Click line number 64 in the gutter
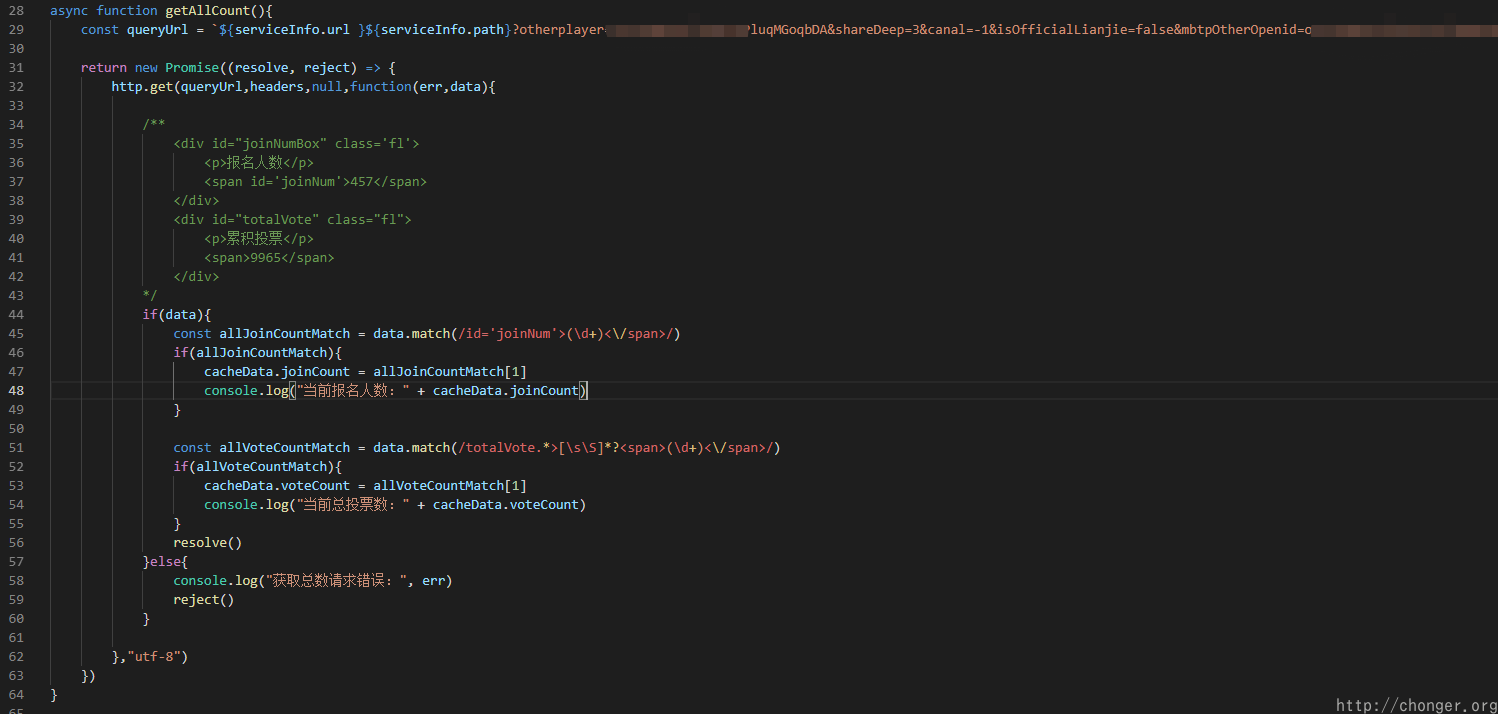The width and height of the screenshot is (1498, 714). (15, 694)
